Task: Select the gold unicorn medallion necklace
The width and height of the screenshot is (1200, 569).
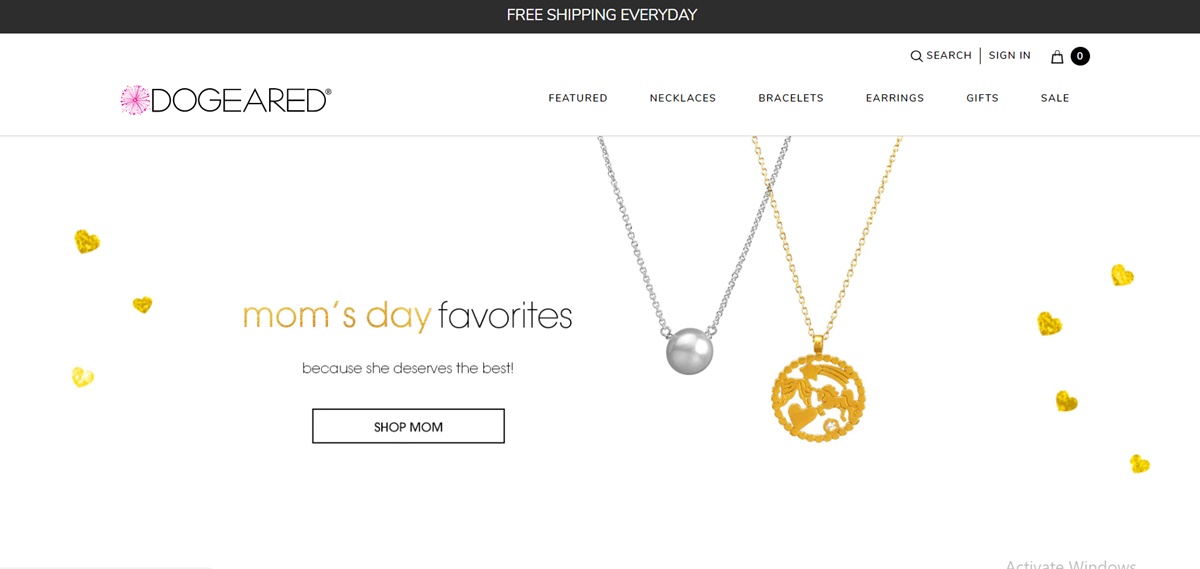Action: pos(819,396)
